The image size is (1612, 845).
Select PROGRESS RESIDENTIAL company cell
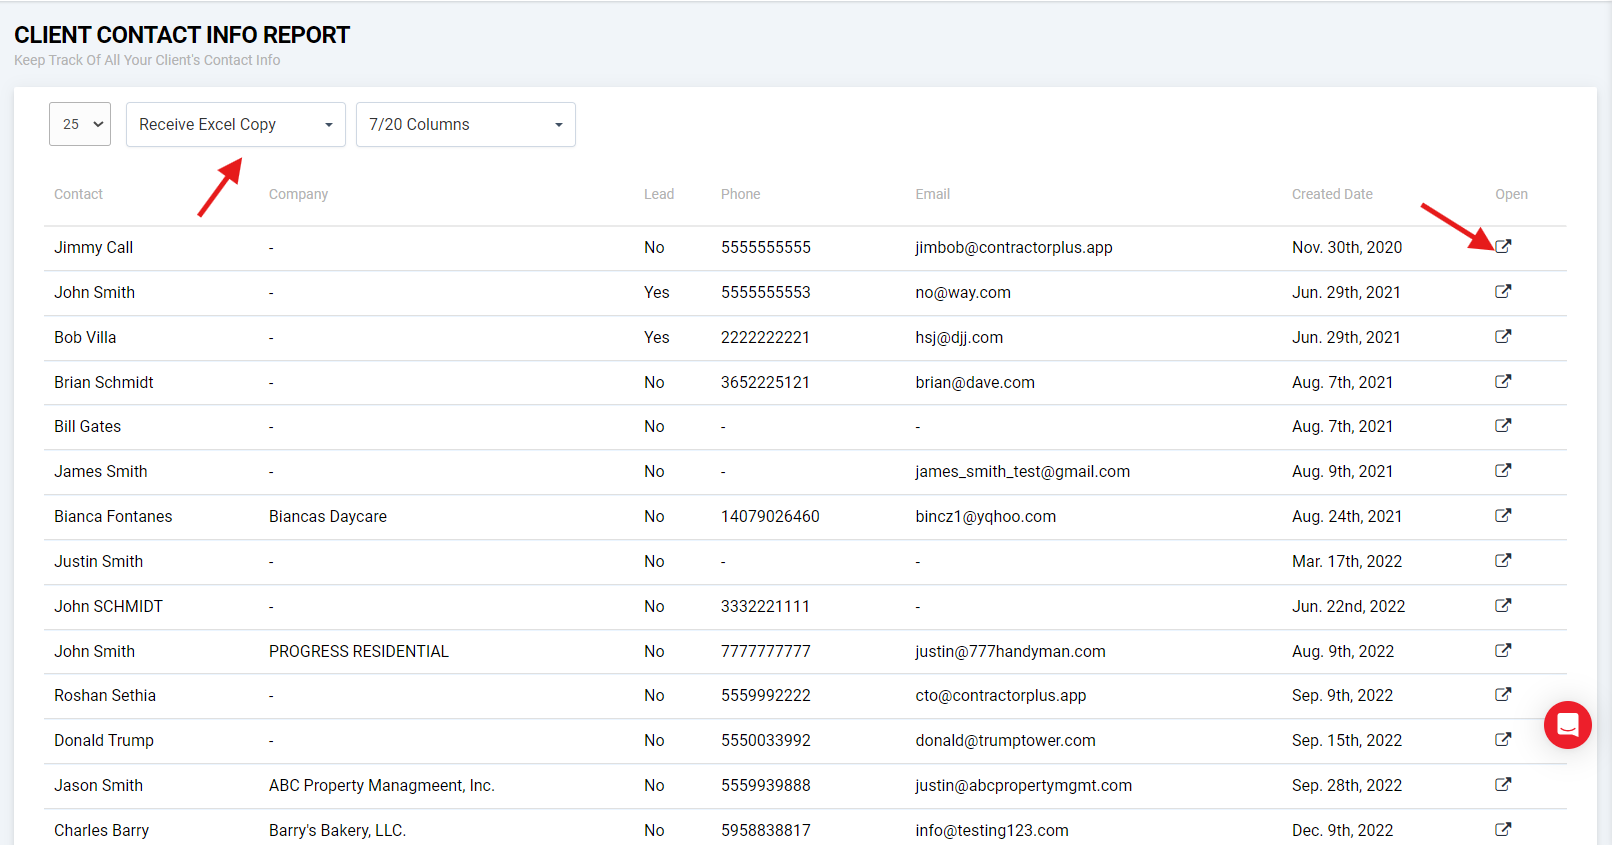(358, 651)
